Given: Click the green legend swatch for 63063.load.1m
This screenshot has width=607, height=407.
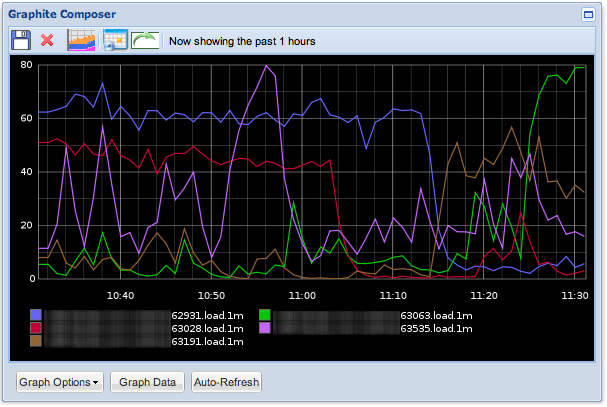Looking at the screenshot, I should tap(265, 315).
